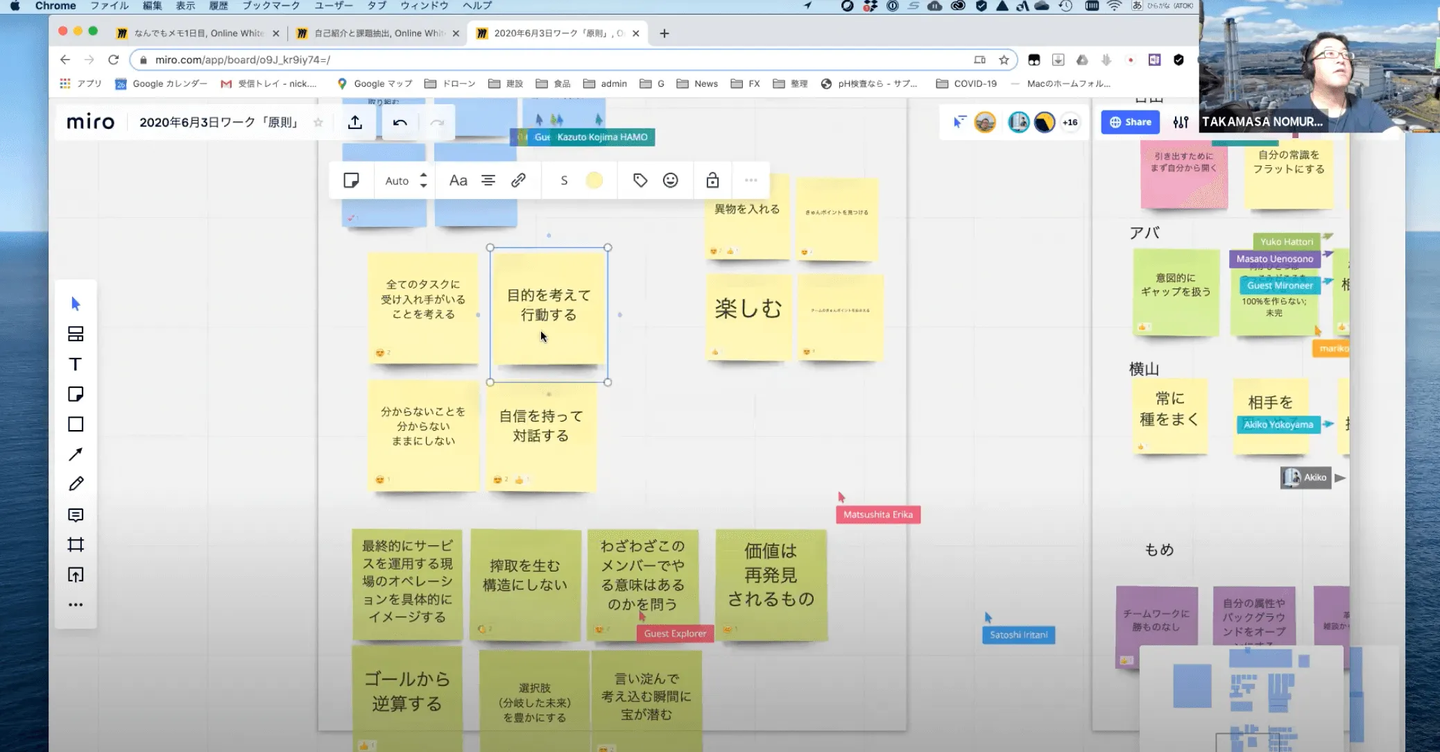The image size is (1440, 752).
Task: Close the なんでもメモ1日目 tab
Action: (x=276, y=33)
